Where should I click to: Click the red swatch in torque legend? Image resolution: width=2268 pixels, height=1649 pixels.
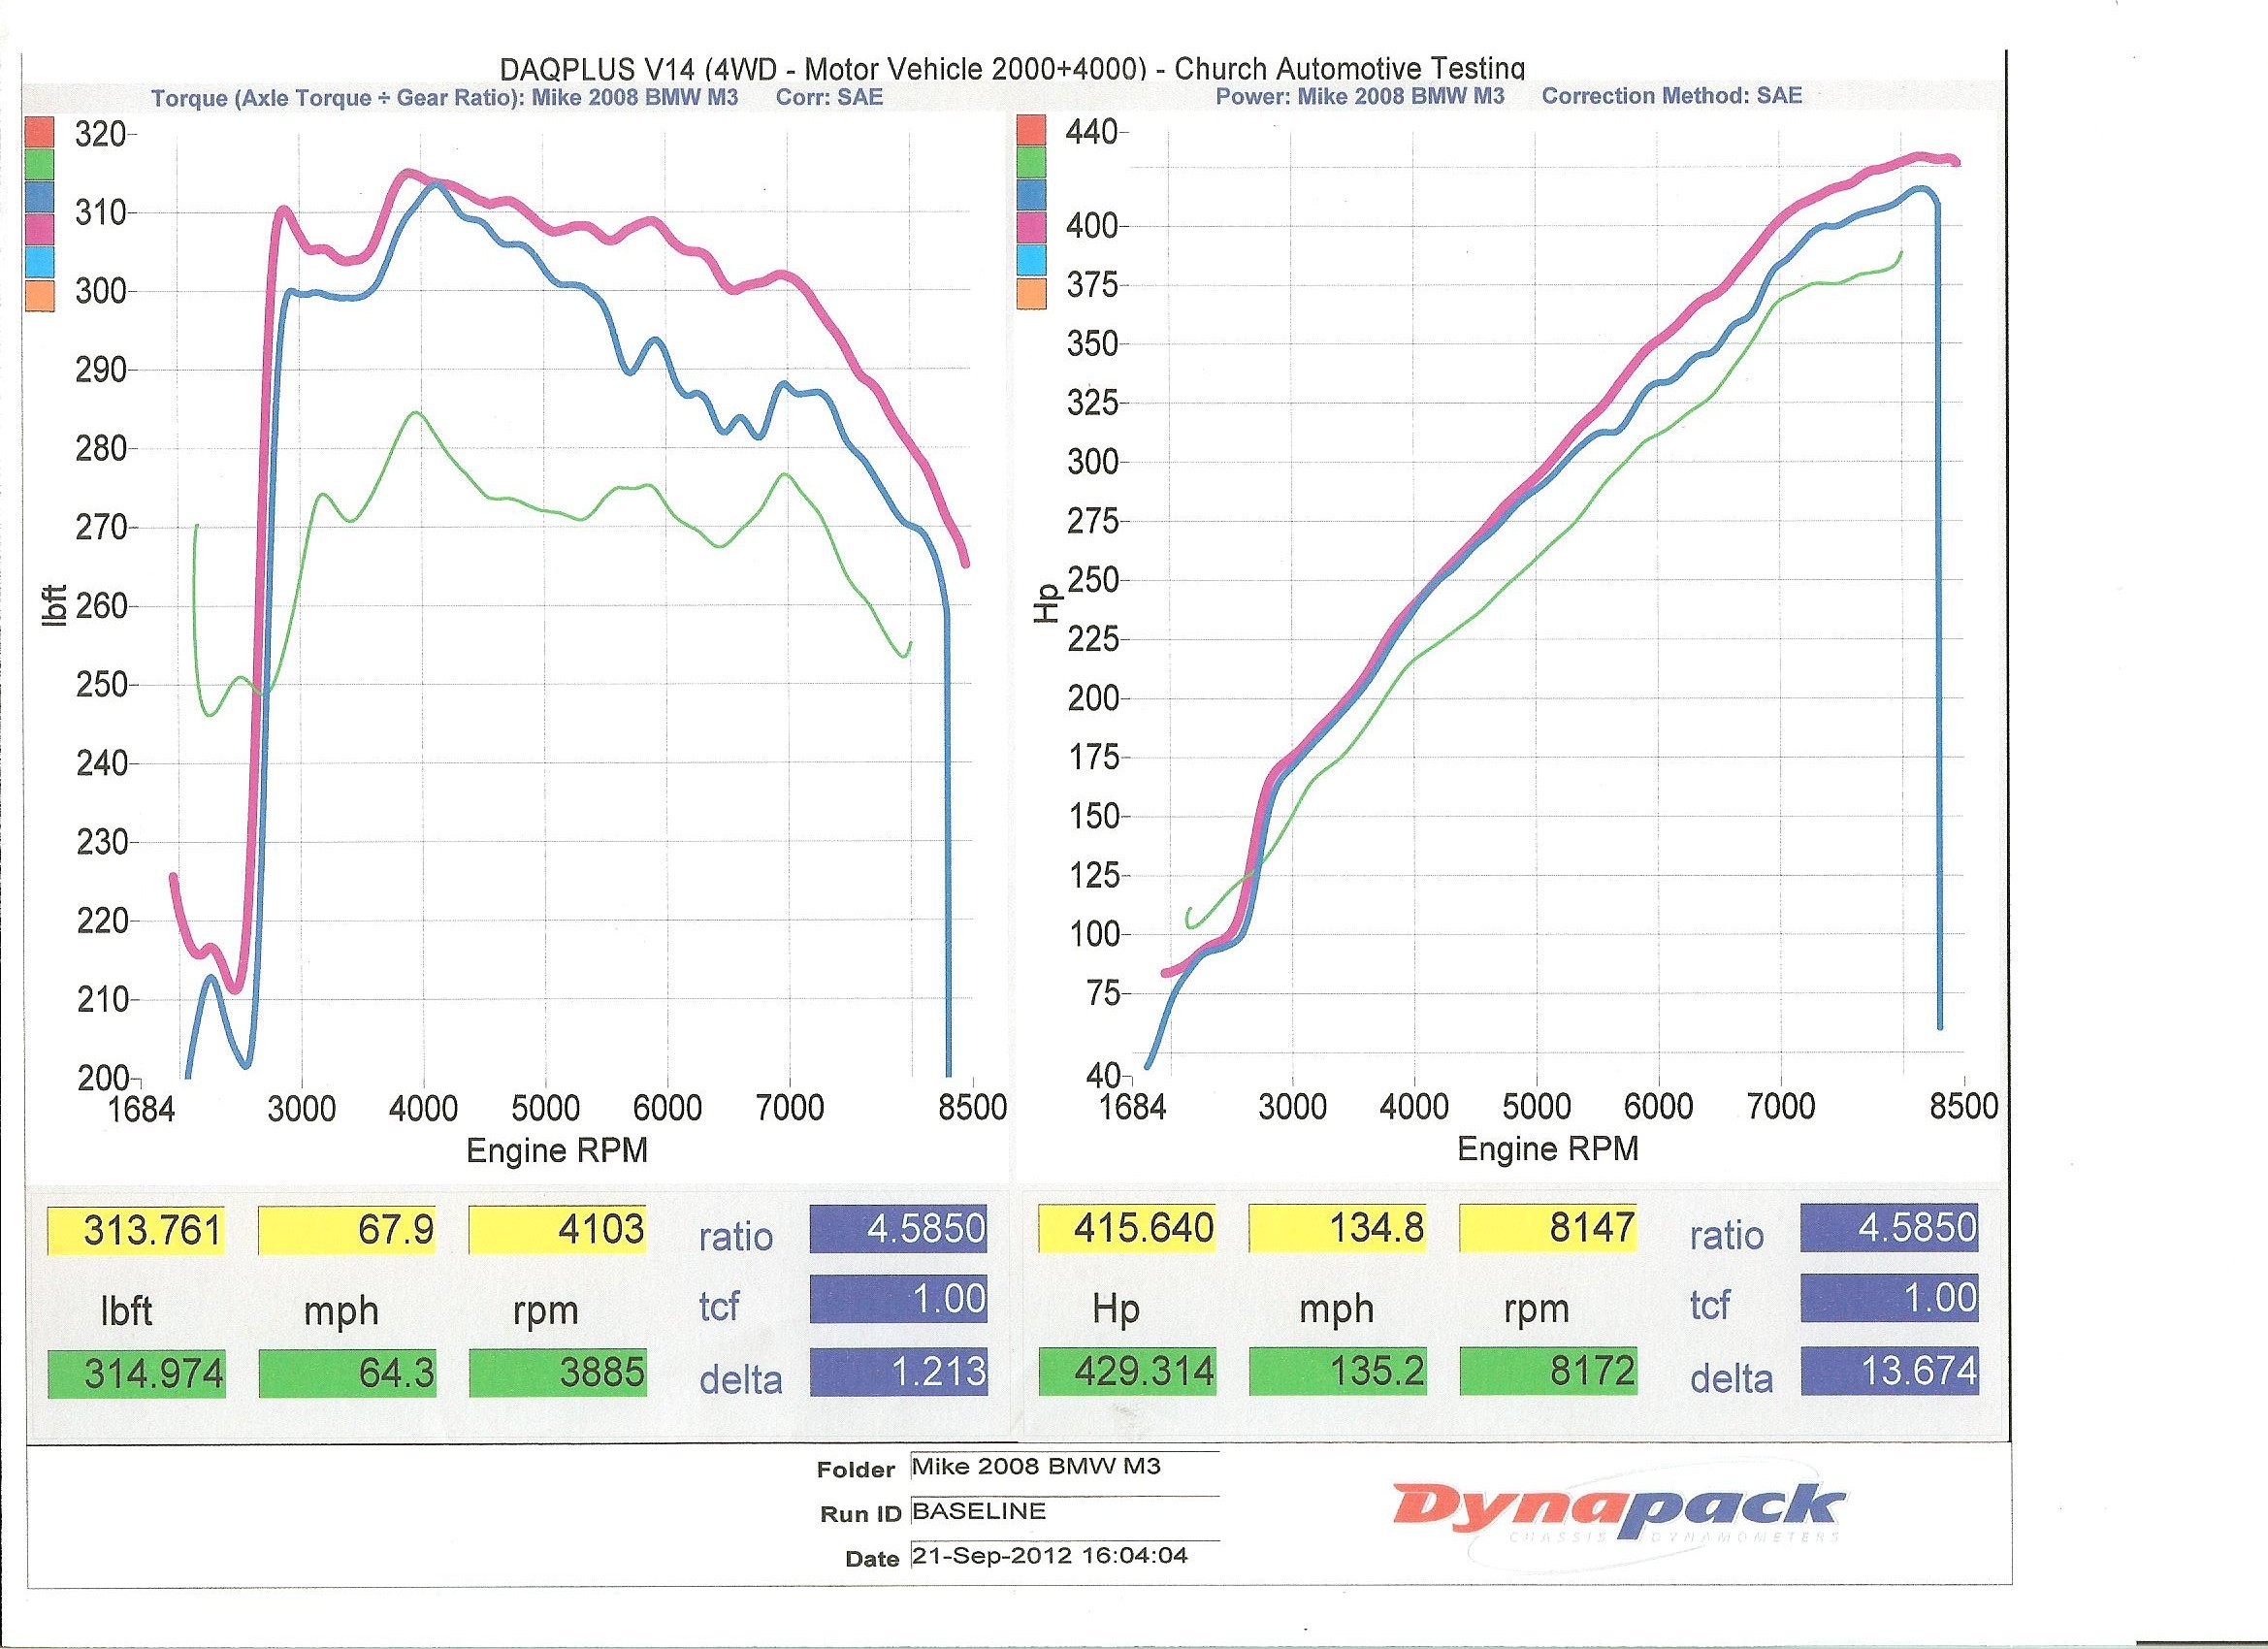(39, 131)
